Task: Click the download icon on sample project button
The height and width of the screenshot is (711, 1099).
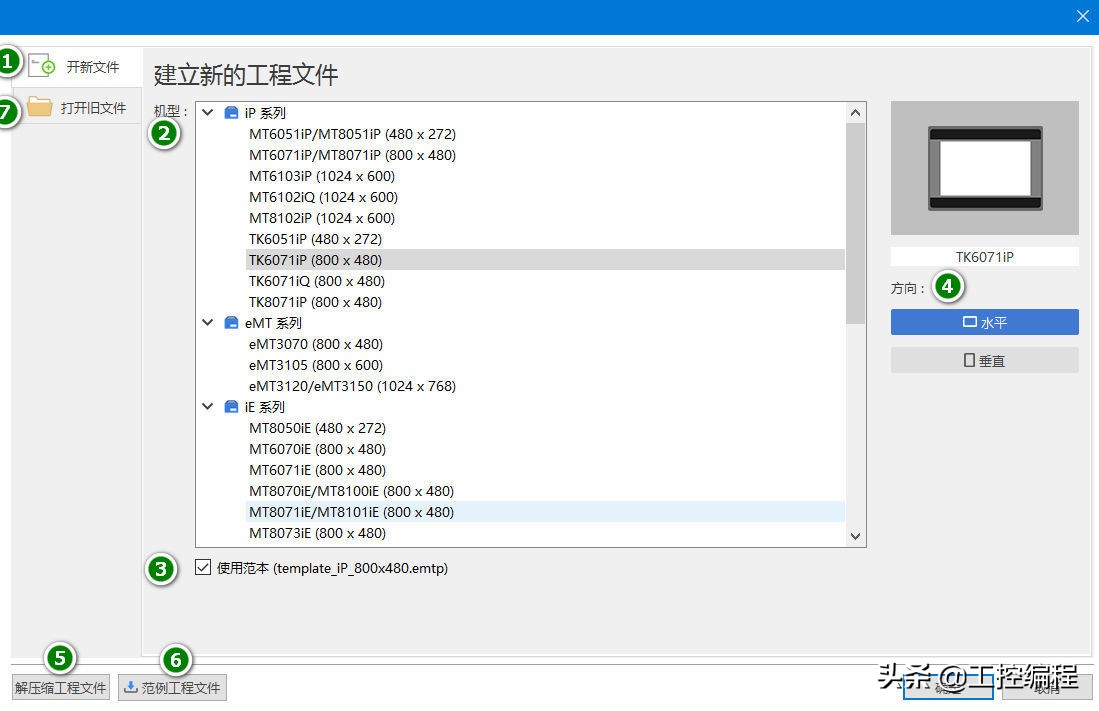Action: (130, 687)
